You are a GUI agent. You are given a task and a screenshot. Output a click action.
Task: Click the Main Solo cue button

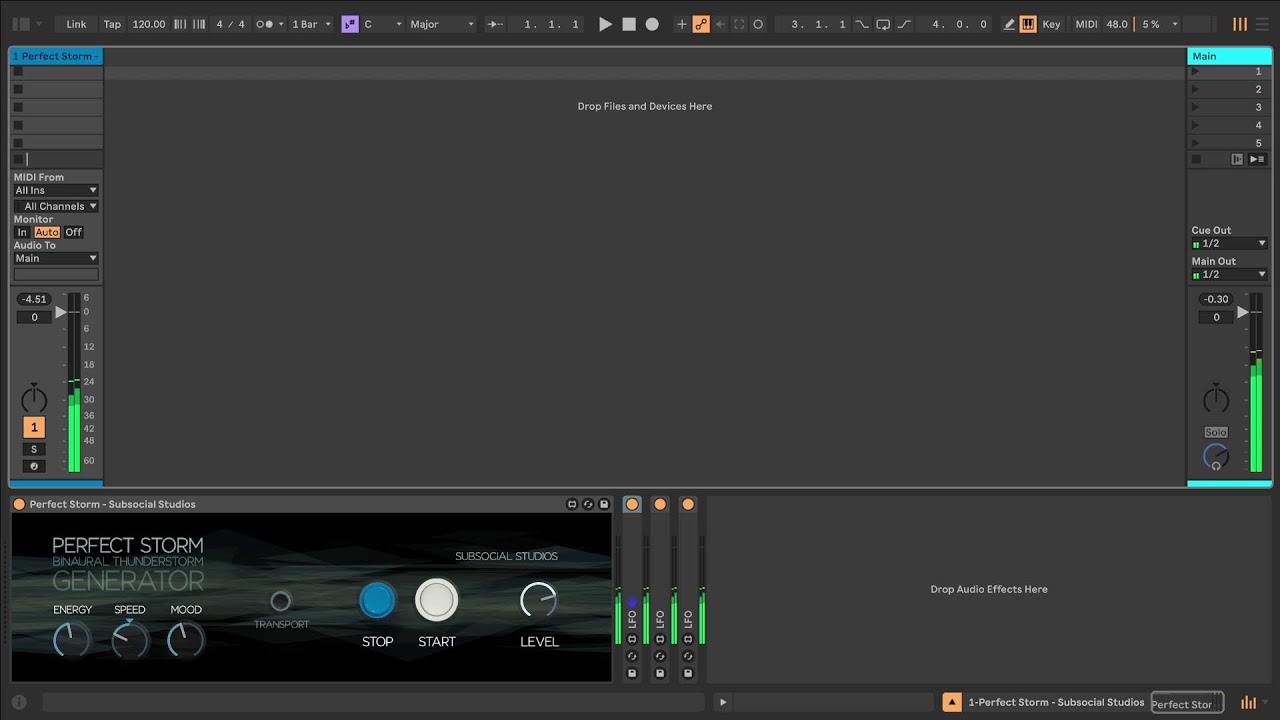coord(1216,432)
